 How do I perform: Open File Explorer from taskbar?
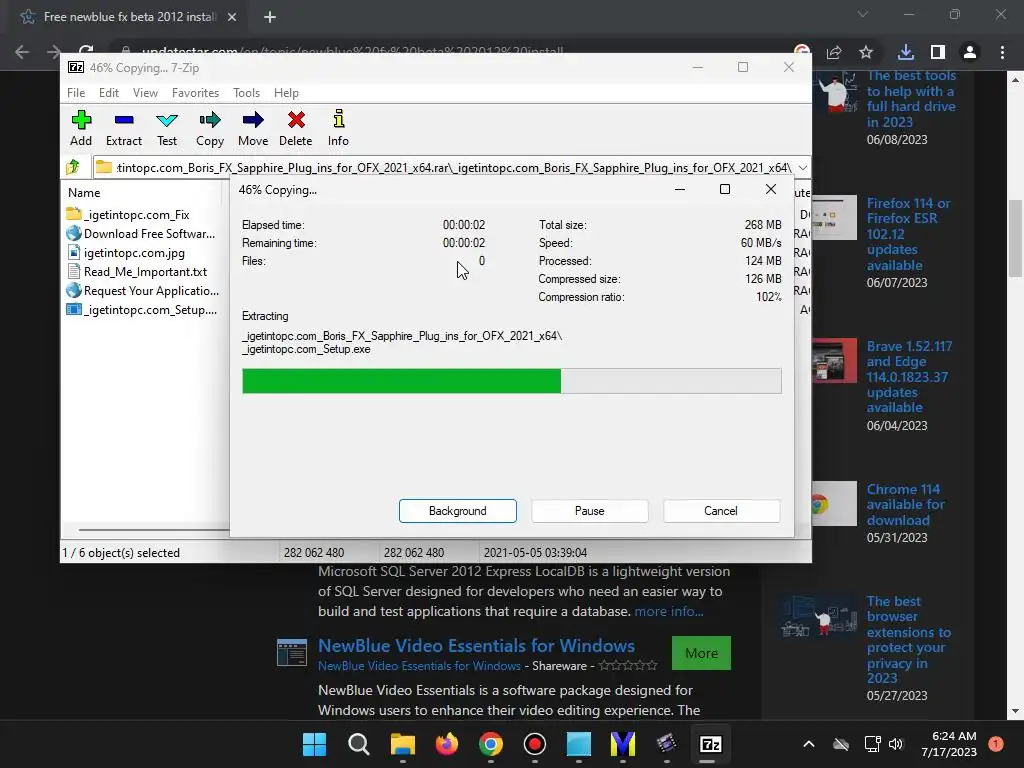click(402, 744)
